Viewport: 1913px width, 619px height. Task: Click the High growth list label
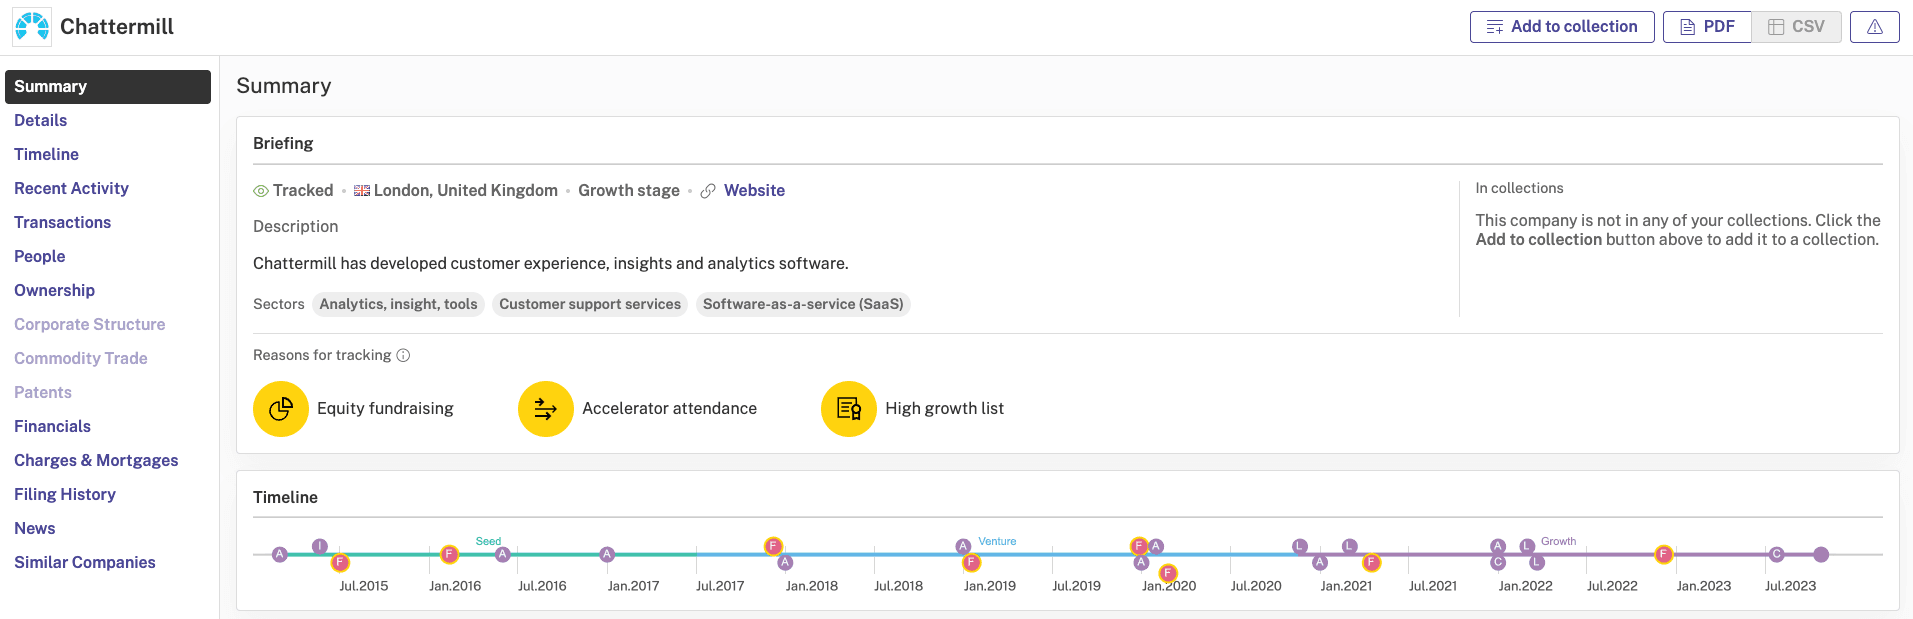944,409
